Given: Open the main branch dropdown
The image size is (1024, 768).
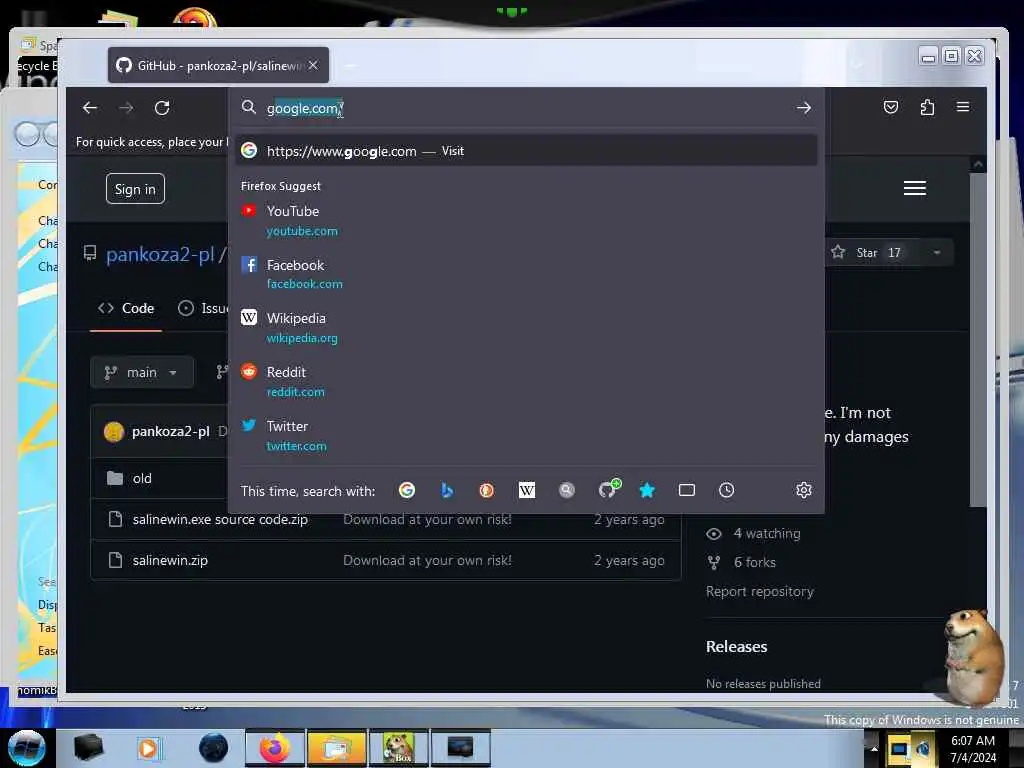Looking at the screenshot, I should [x=142, y=372].
